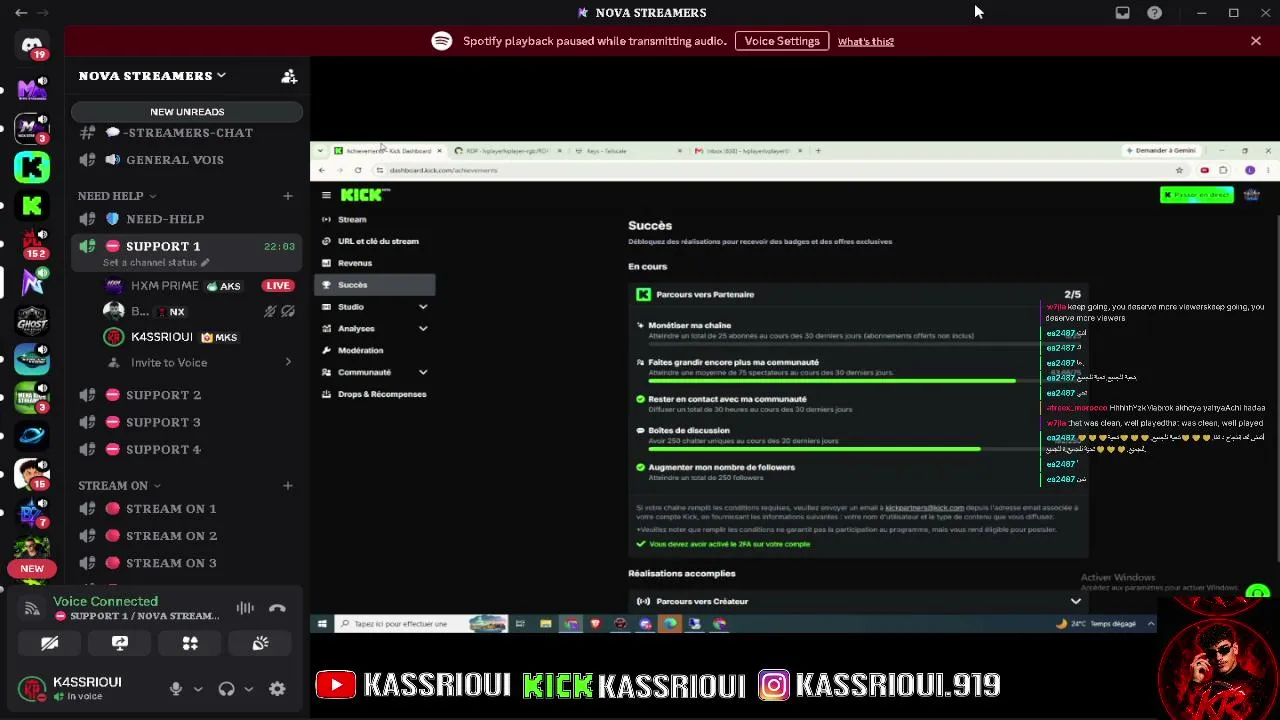Bookmark the Kick page with star icon
This screenshot has width=1280, height=720.
pyautogui.click(x=1180, y=170)
